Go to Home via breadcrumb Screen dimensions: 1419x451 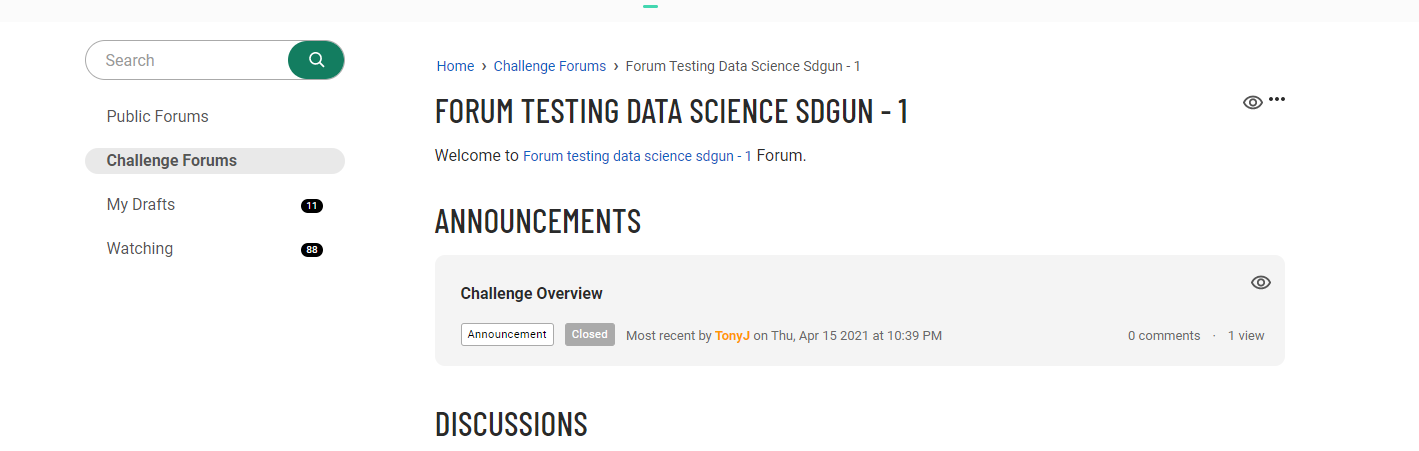pyautogui.click(x=455, y=66)
